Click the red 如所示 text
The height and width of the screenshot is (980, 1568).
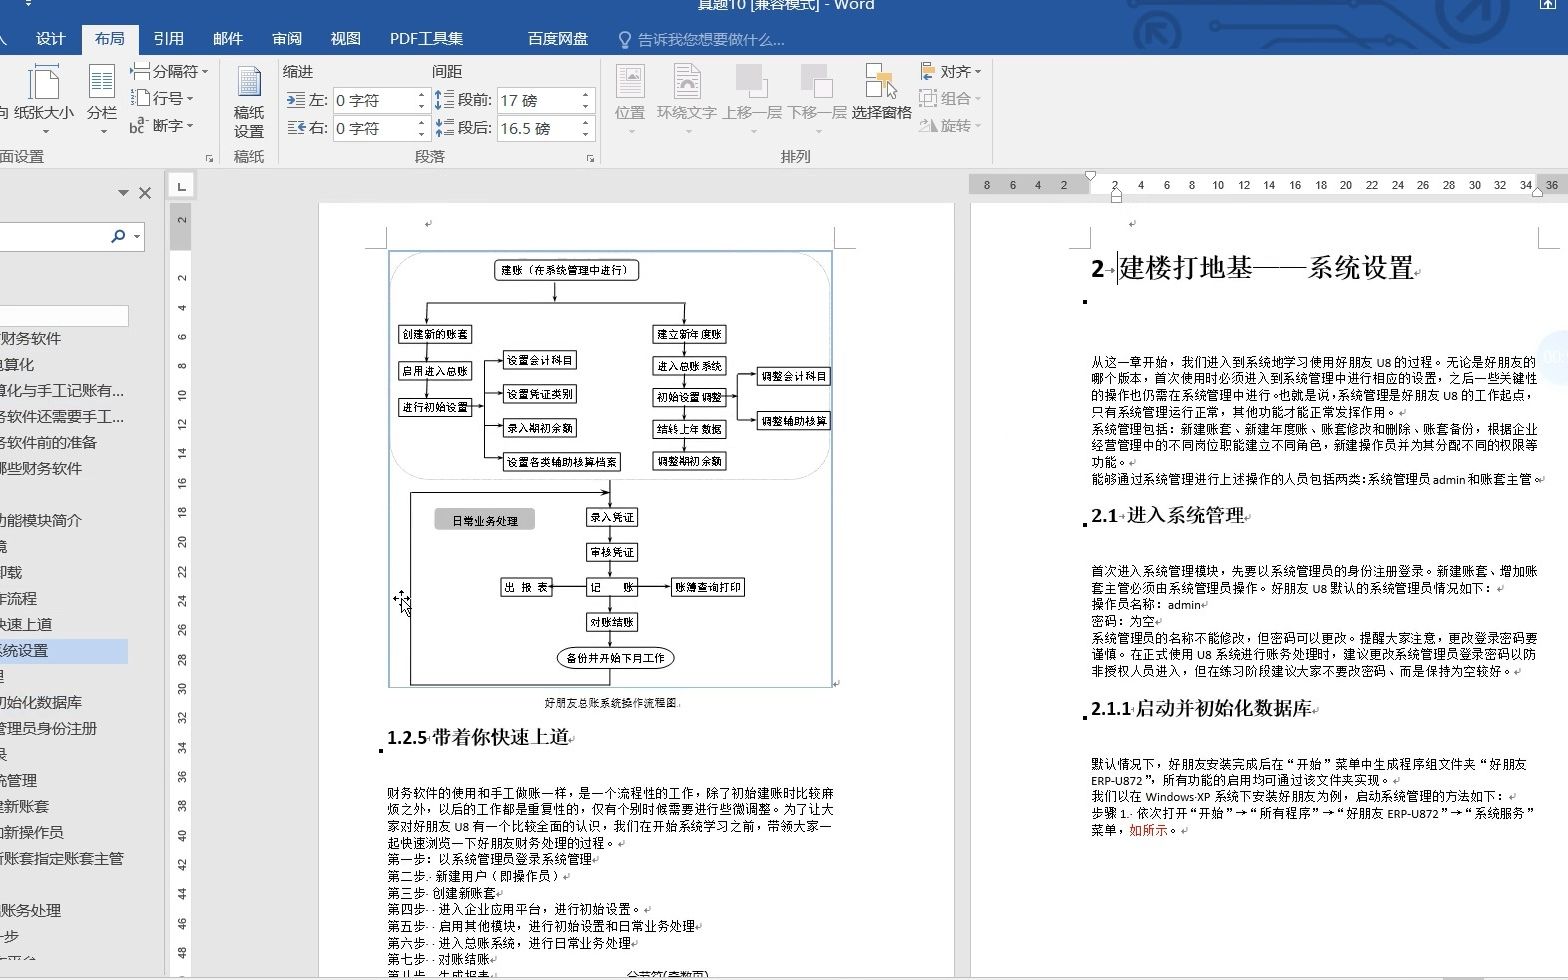1148,831
